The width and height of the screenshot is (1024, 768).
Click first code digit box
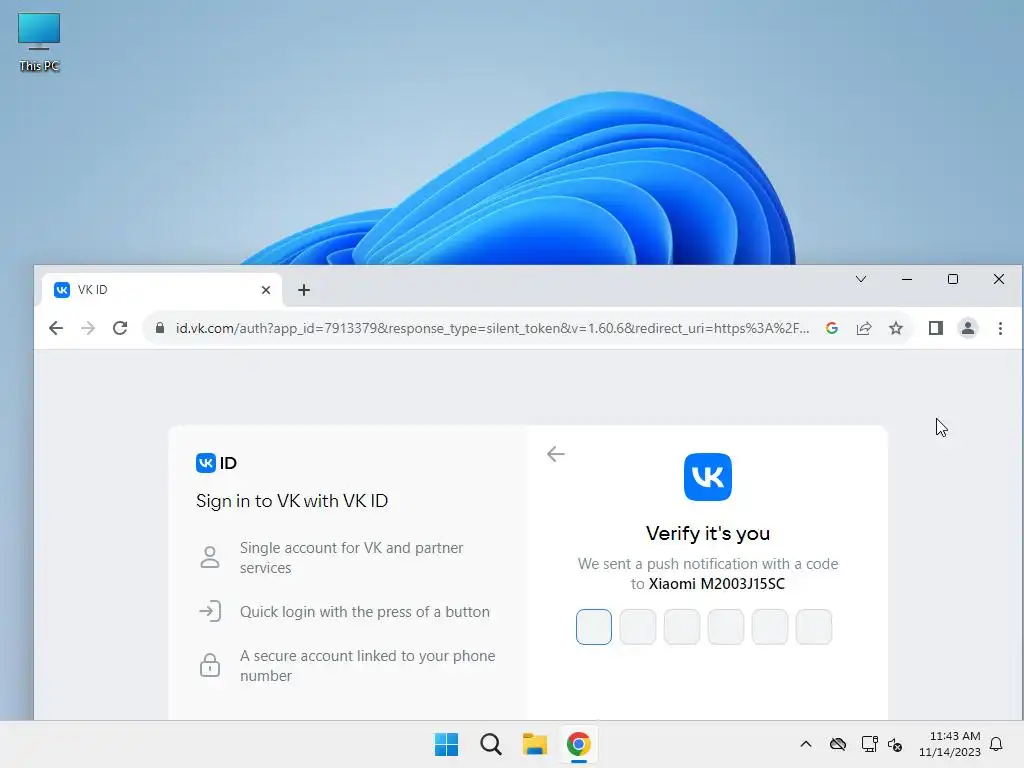[594, 627]
